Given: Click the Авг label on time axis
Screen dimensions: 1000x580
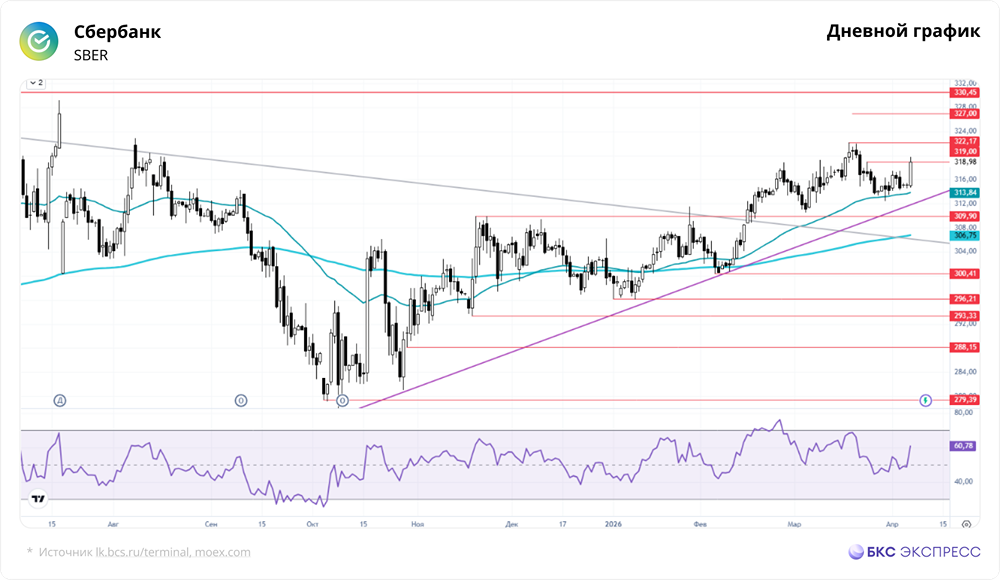Looking at the screenshot, I should (113, 524).
